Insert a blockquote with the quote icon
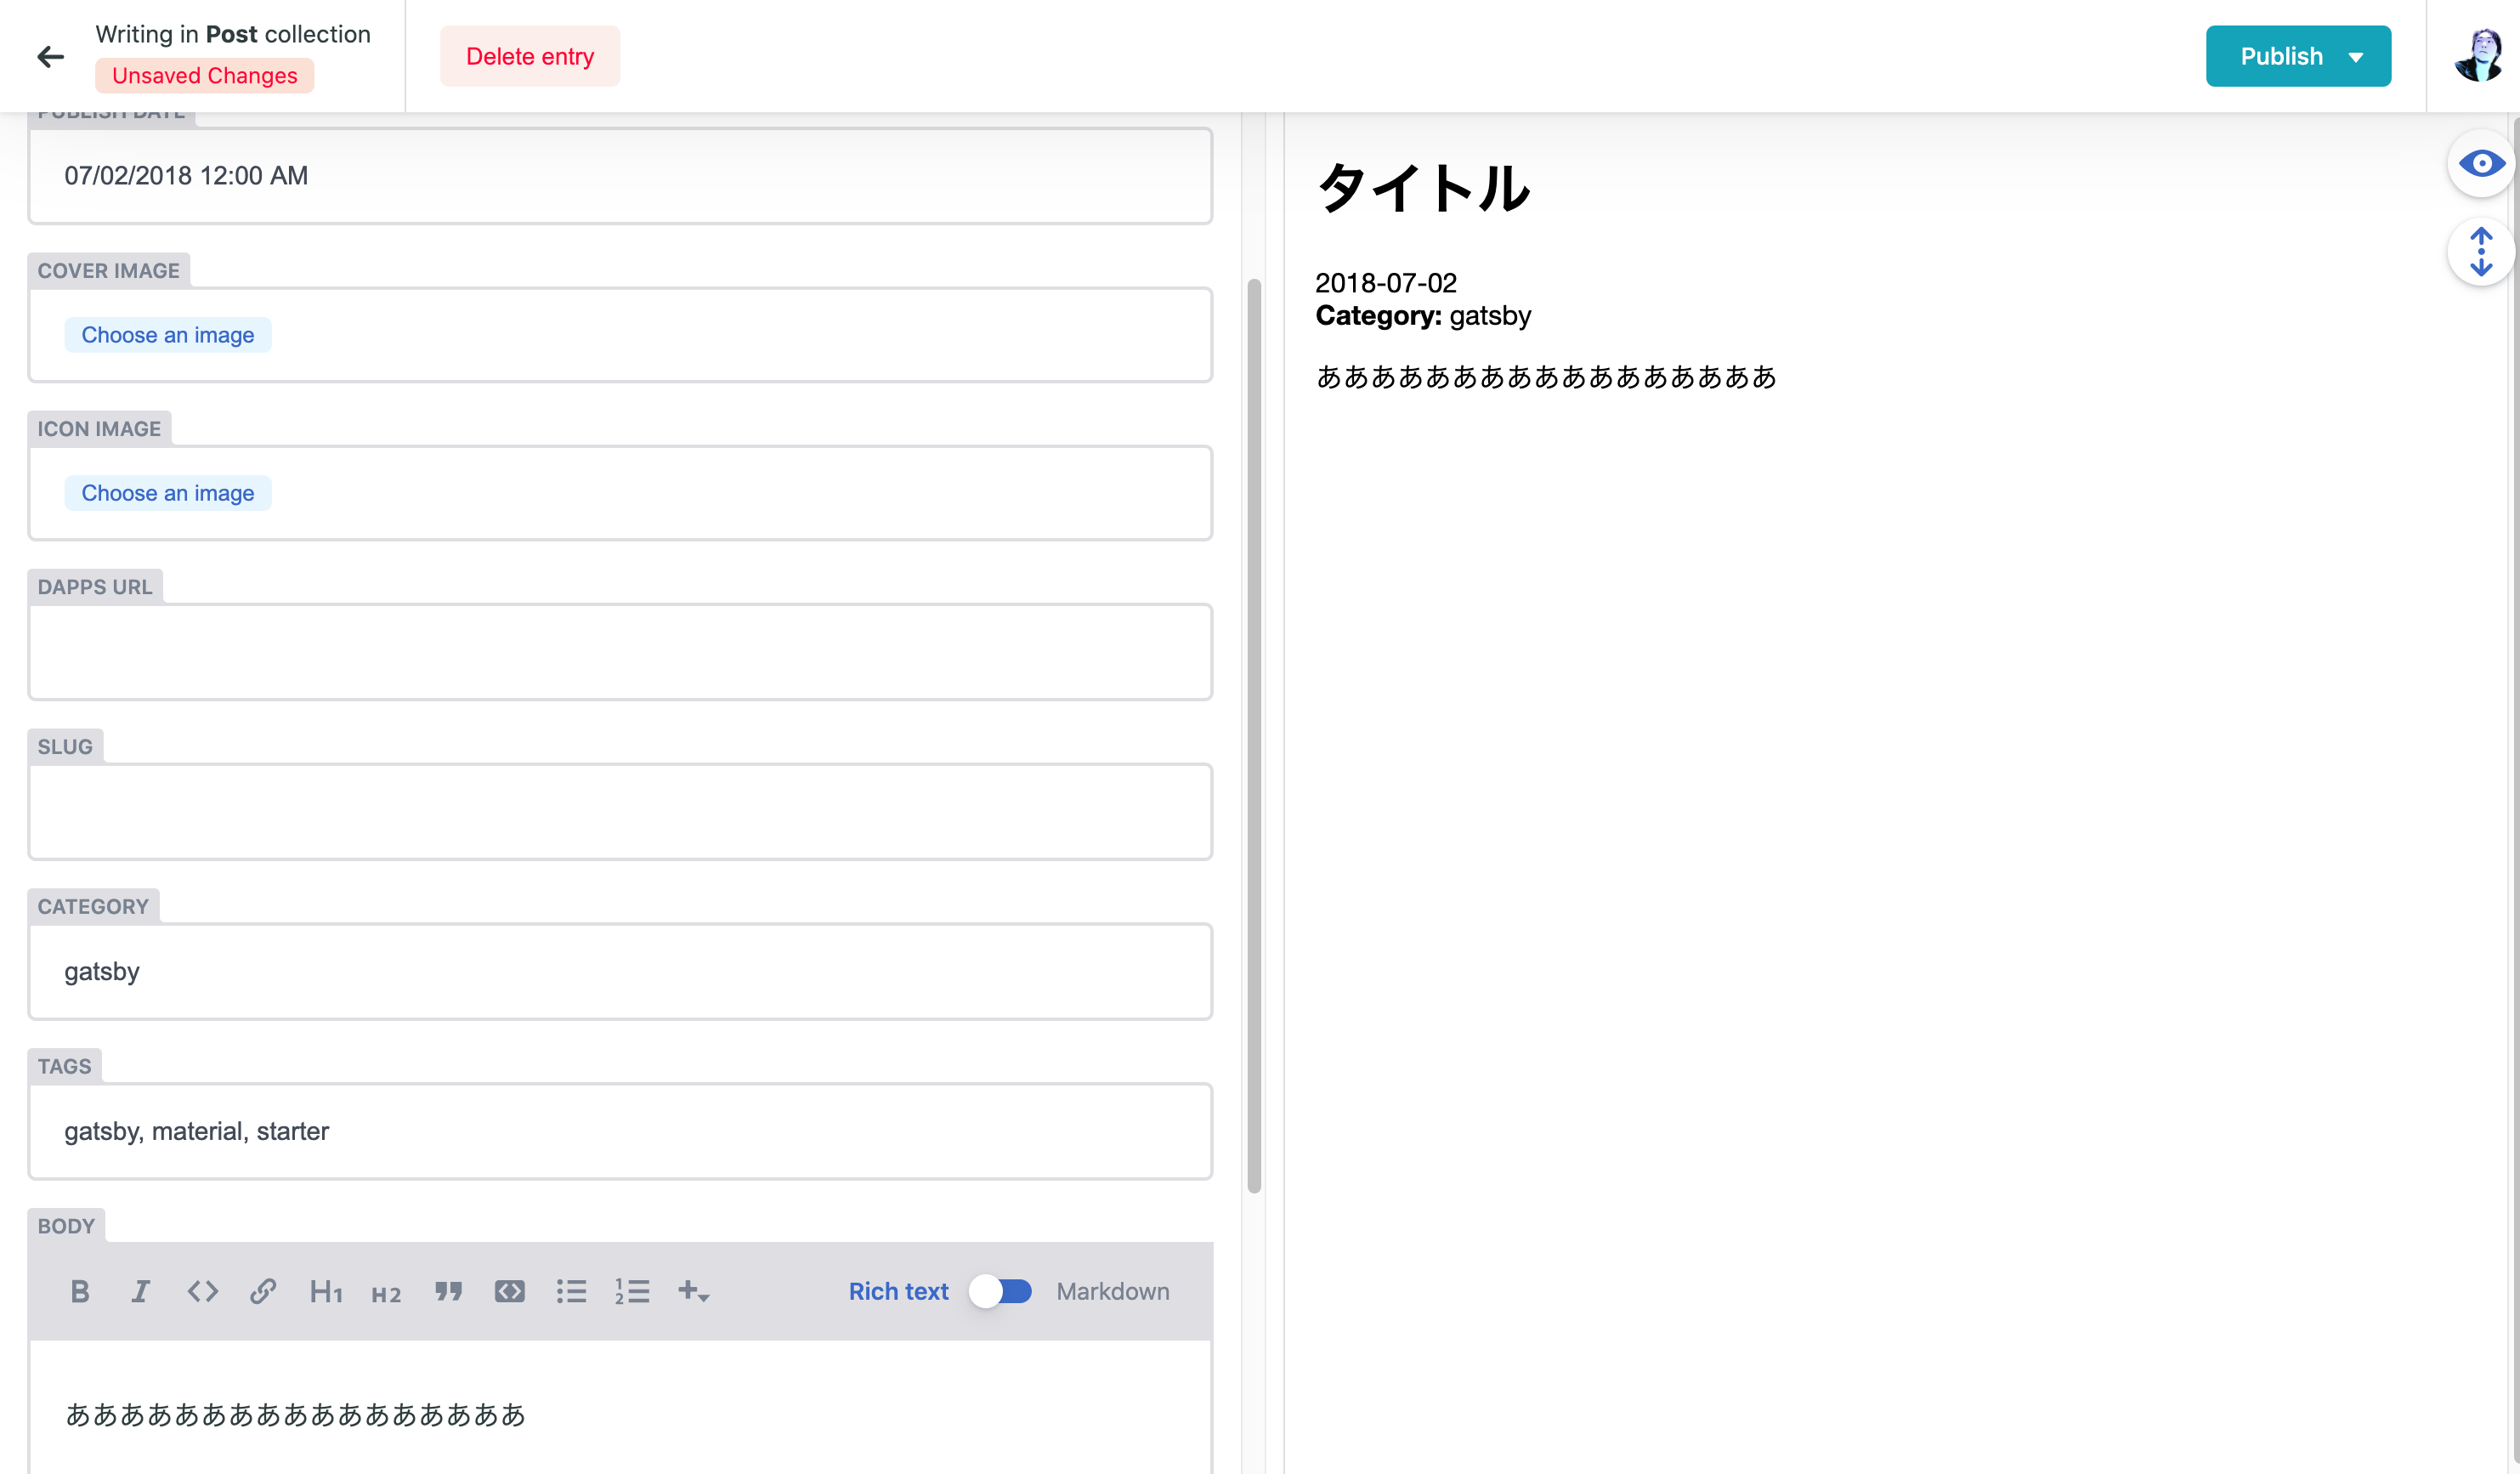 coord(448,1291)
